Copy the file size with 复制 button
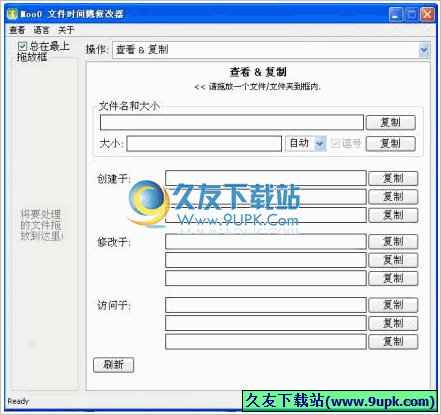Screen dimensions: 441x415 click(391, 143)
